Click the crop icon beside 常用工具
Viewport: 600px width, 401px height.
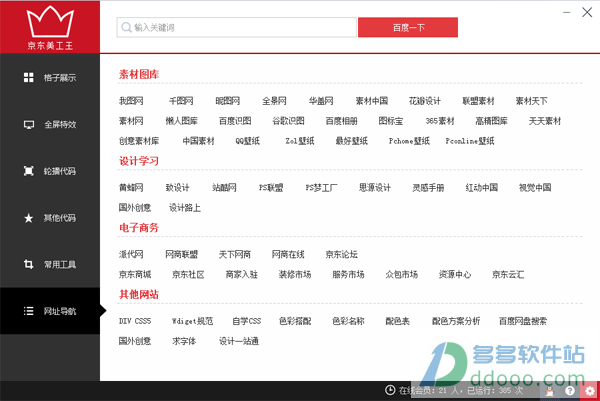click(x=29, y=264)
